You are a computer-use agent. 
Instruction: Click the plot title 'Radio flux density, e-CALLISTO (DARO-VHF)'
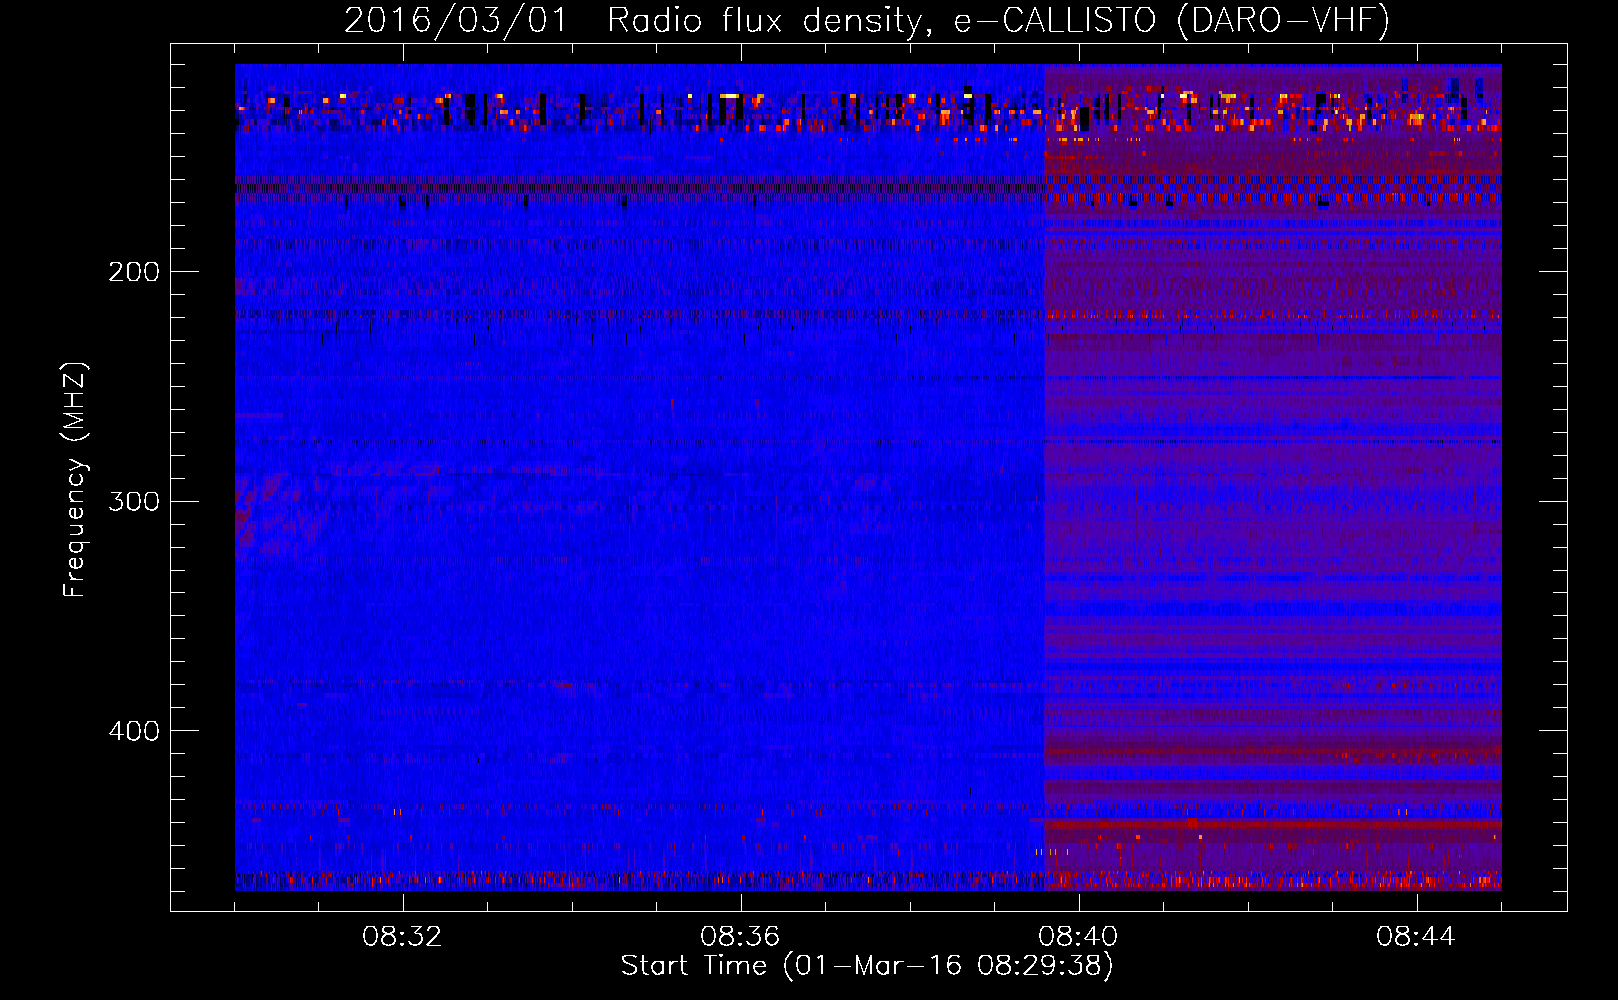[998, 21]
